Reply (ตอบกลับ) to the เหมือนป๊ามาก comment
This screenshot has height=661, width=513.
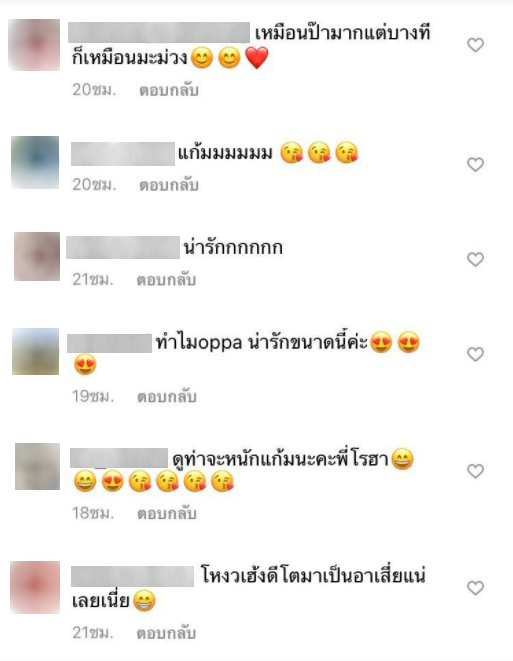169,90
